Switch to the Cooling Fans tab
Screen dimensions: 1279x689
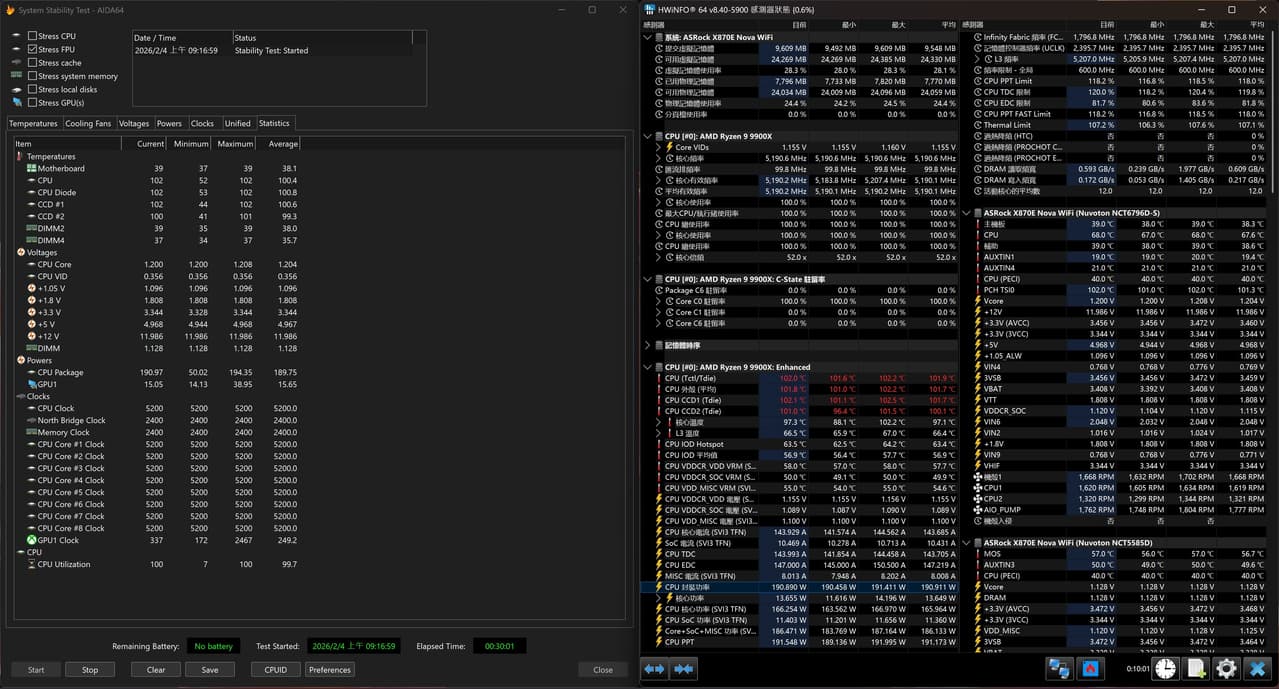click(x=88, y=124)
